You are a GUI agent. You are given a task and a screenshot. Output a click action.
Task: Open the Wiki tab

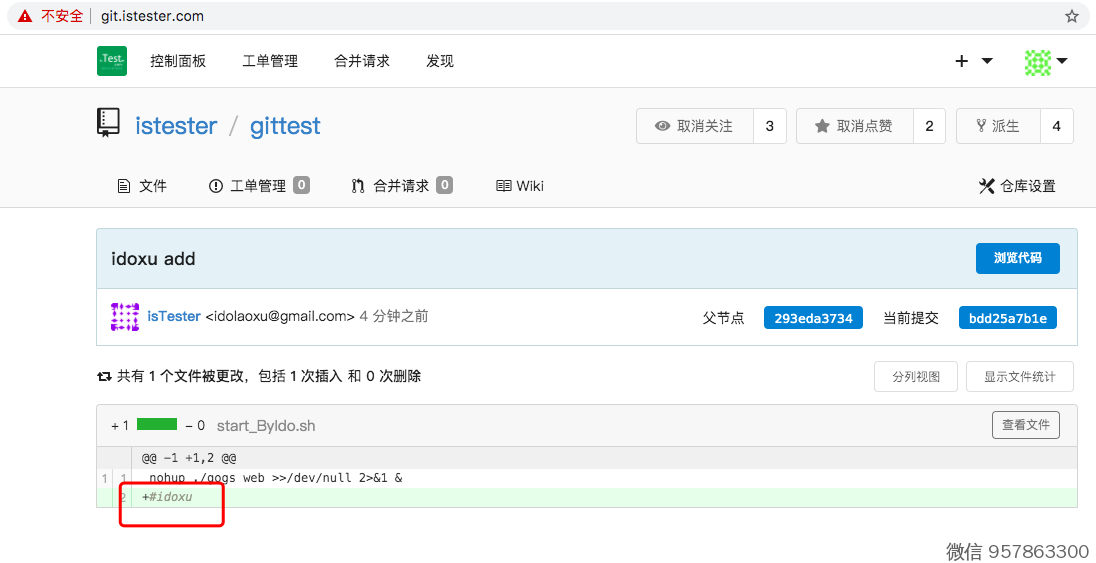[x=520, y=186]
